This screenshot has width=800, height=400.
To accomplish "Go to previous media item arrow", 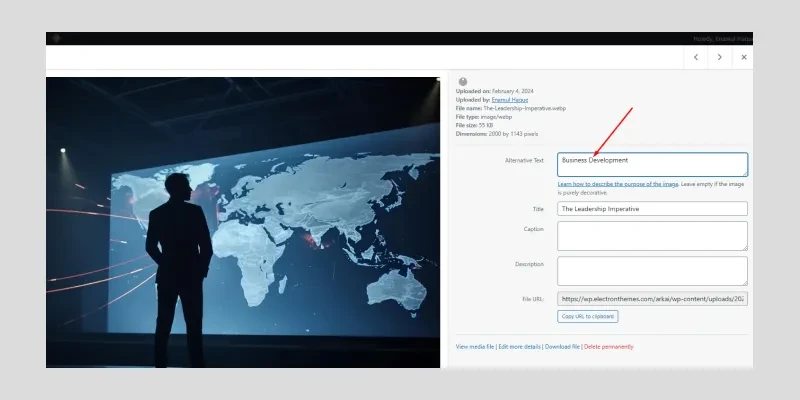I will coord(695,57).
